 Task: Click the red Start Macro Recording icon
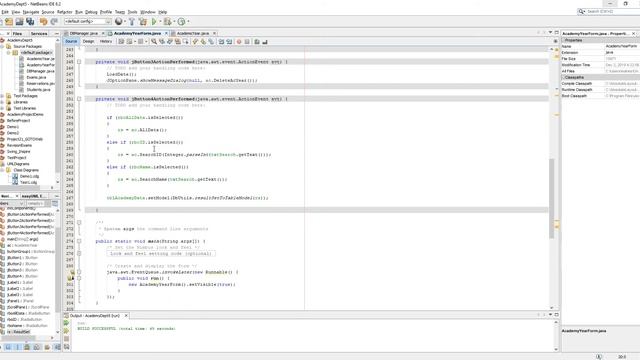(x=239, y=42)
